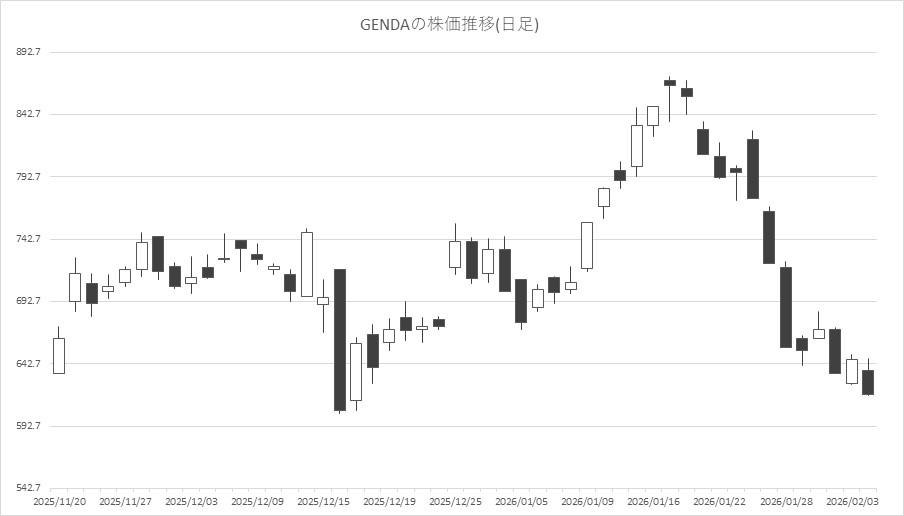Click the 2025/12/03 x-axis date
Image resolution: width=904 pixels, height=516 pixels.
click(190, 500)
